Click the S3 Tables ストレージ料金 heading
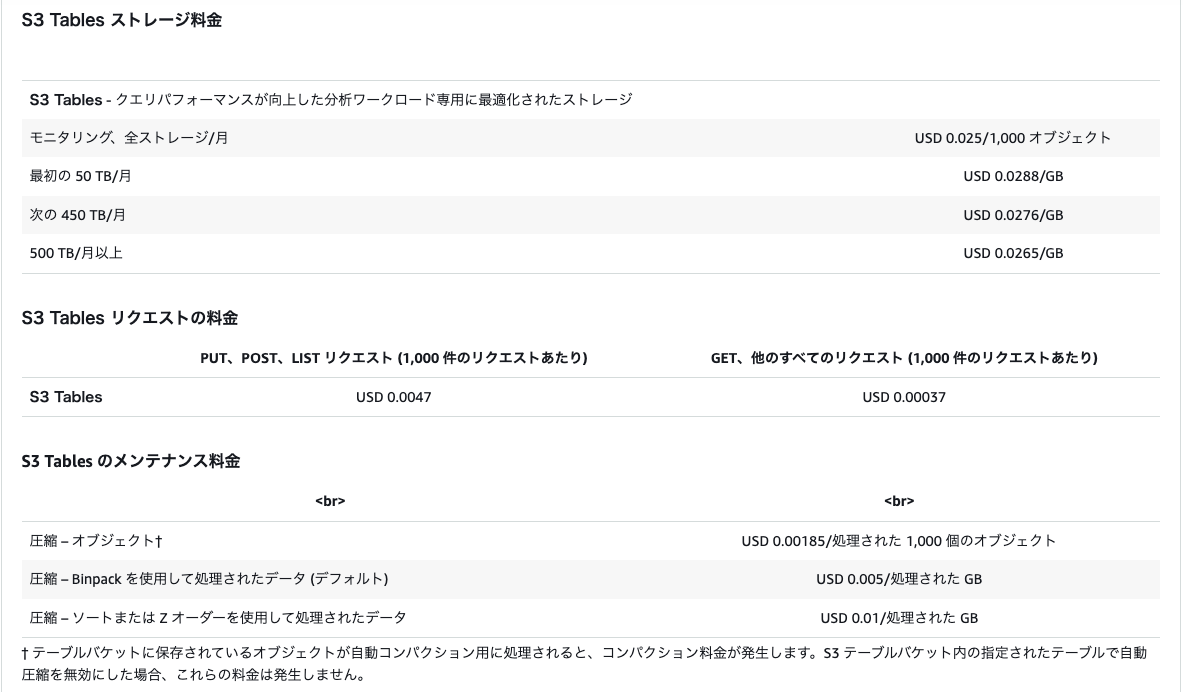This screenshot has height=692, width=1183. coord(121,20)
